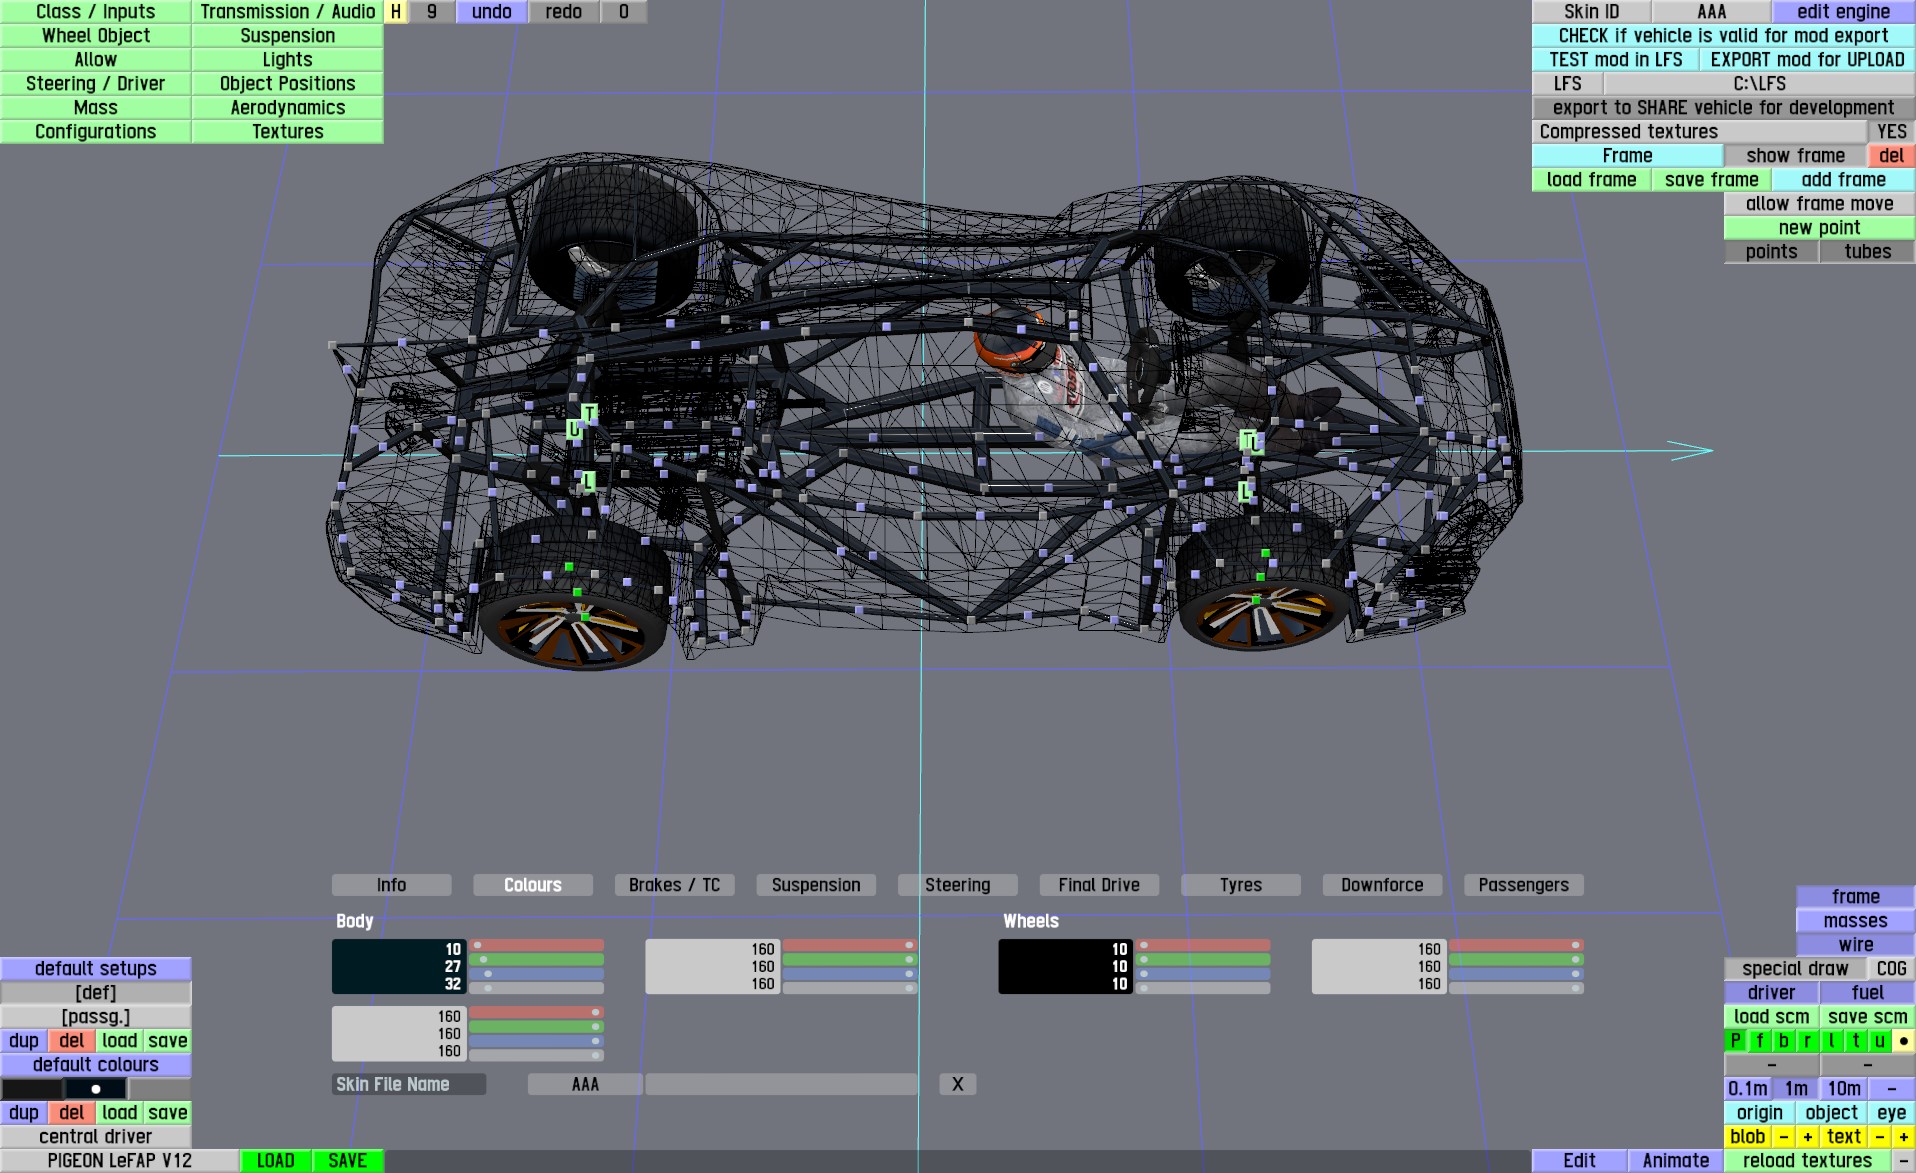The image size is (1916, 1173).
Task: Switch to the Tyres tab
Action: (1240, 885)
